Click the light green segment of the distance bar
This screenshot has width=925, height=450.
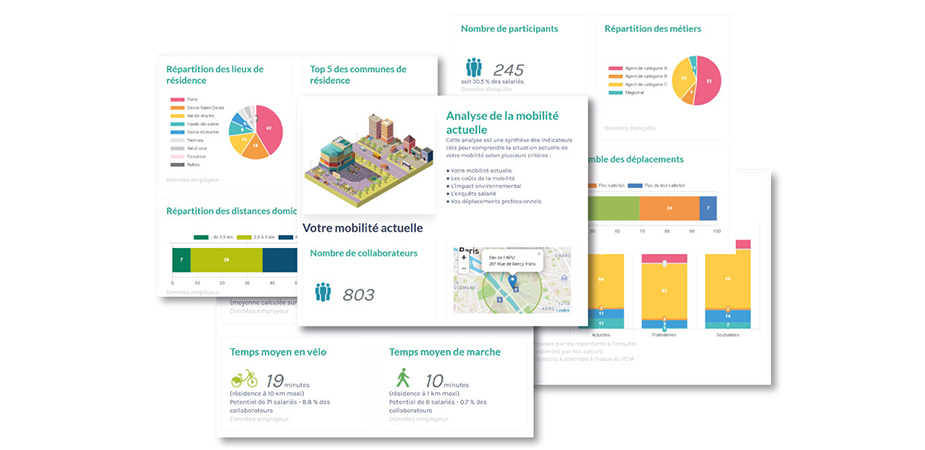coord(226,259)
